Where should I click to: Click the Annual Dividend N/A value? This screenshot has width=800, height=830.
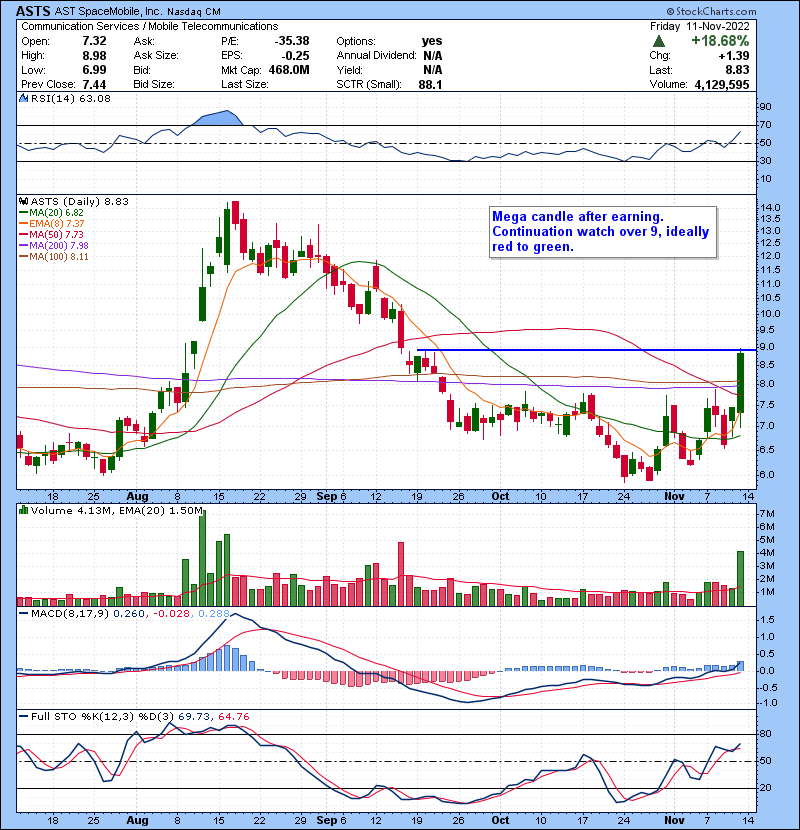pyautogui.click(x=433, y=56)
